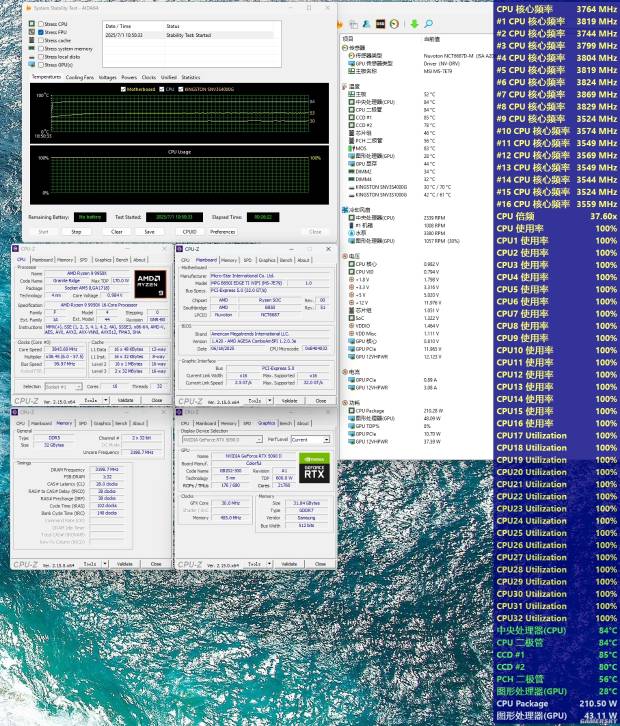This screenshot has height=726, width=620.
Task: Open Tools dropdown arrow in CPU-Z Mainboard window
Action: tap(270, 401)
